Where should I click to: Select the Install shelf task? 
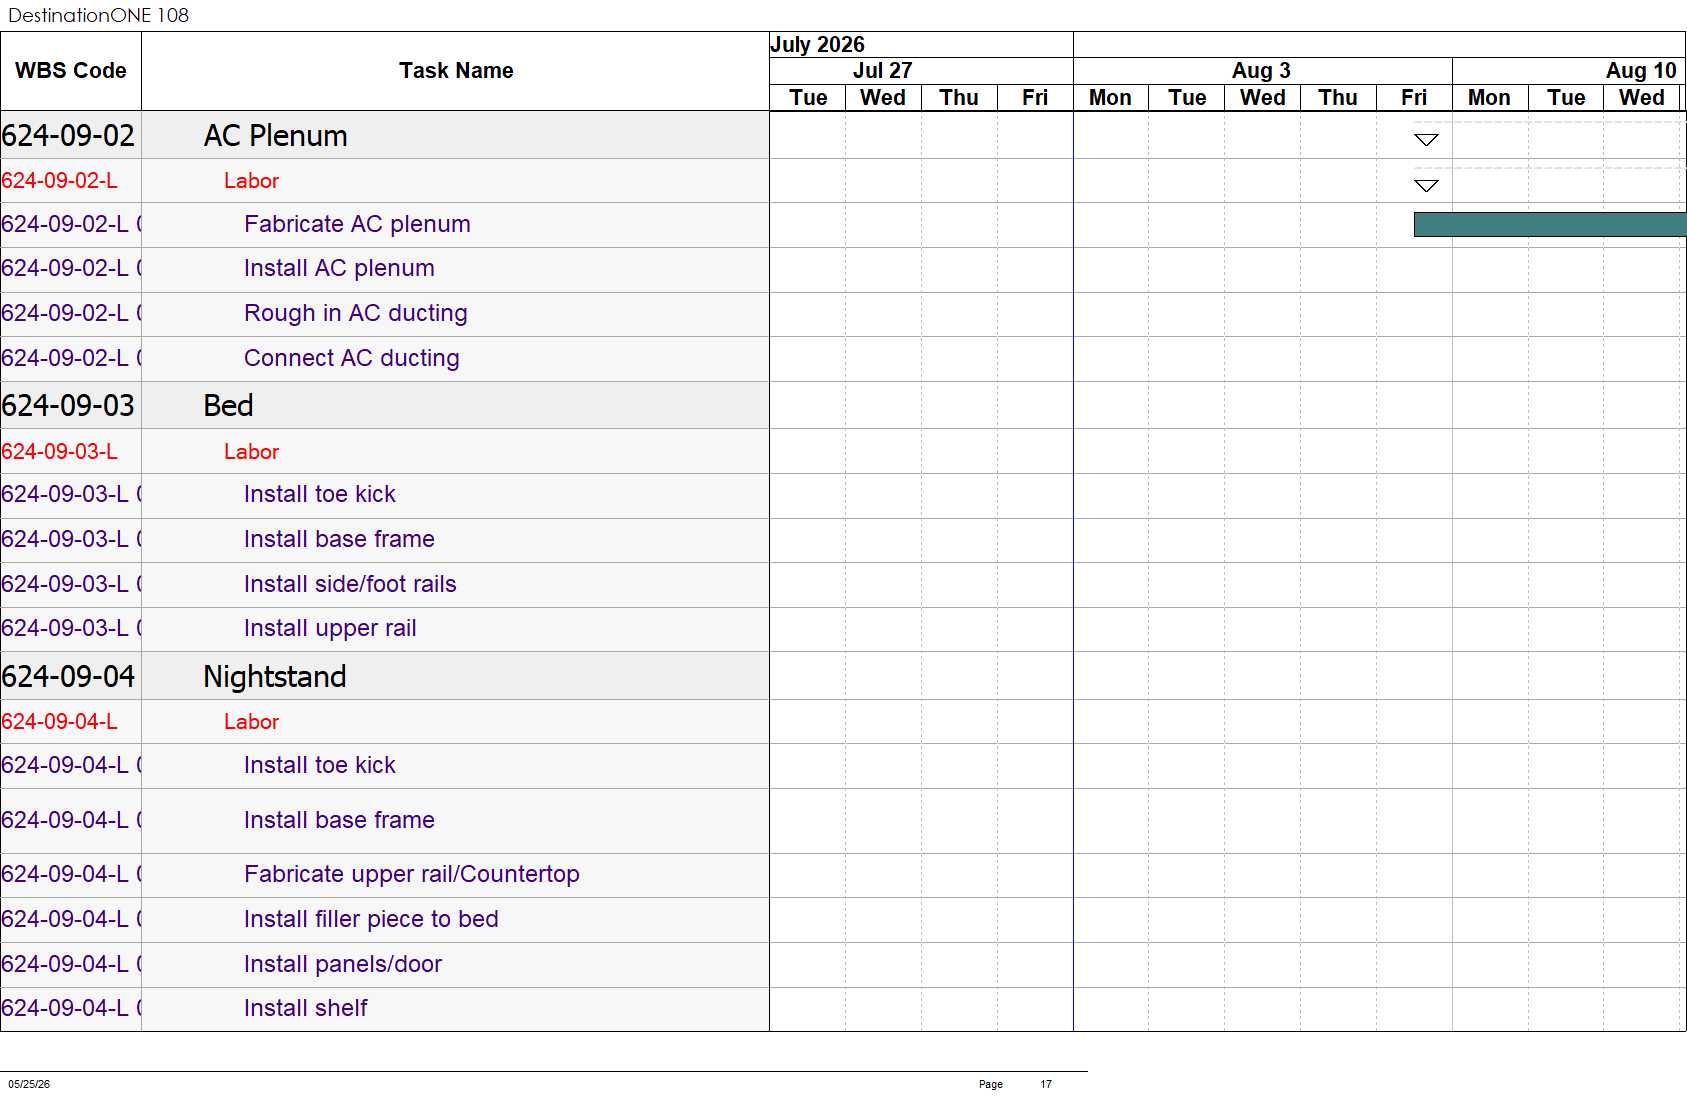pos(305,1008)
